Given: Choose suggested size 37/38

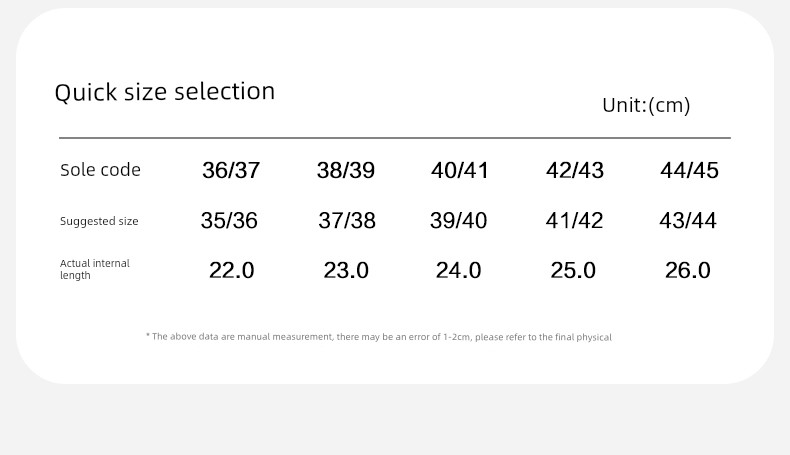Looking at the screenshot, I should pos(347,221).
